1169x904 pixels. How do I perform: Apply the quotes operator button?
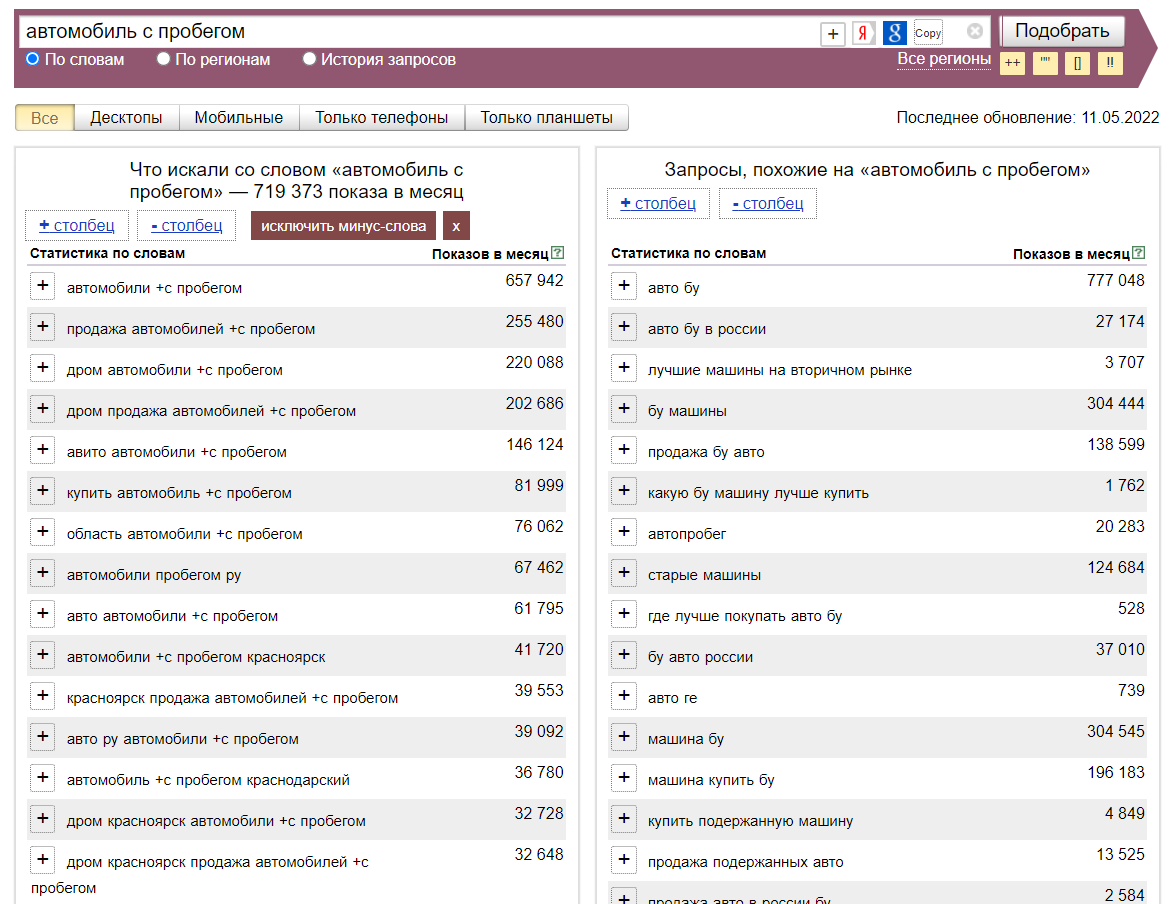1045,63
